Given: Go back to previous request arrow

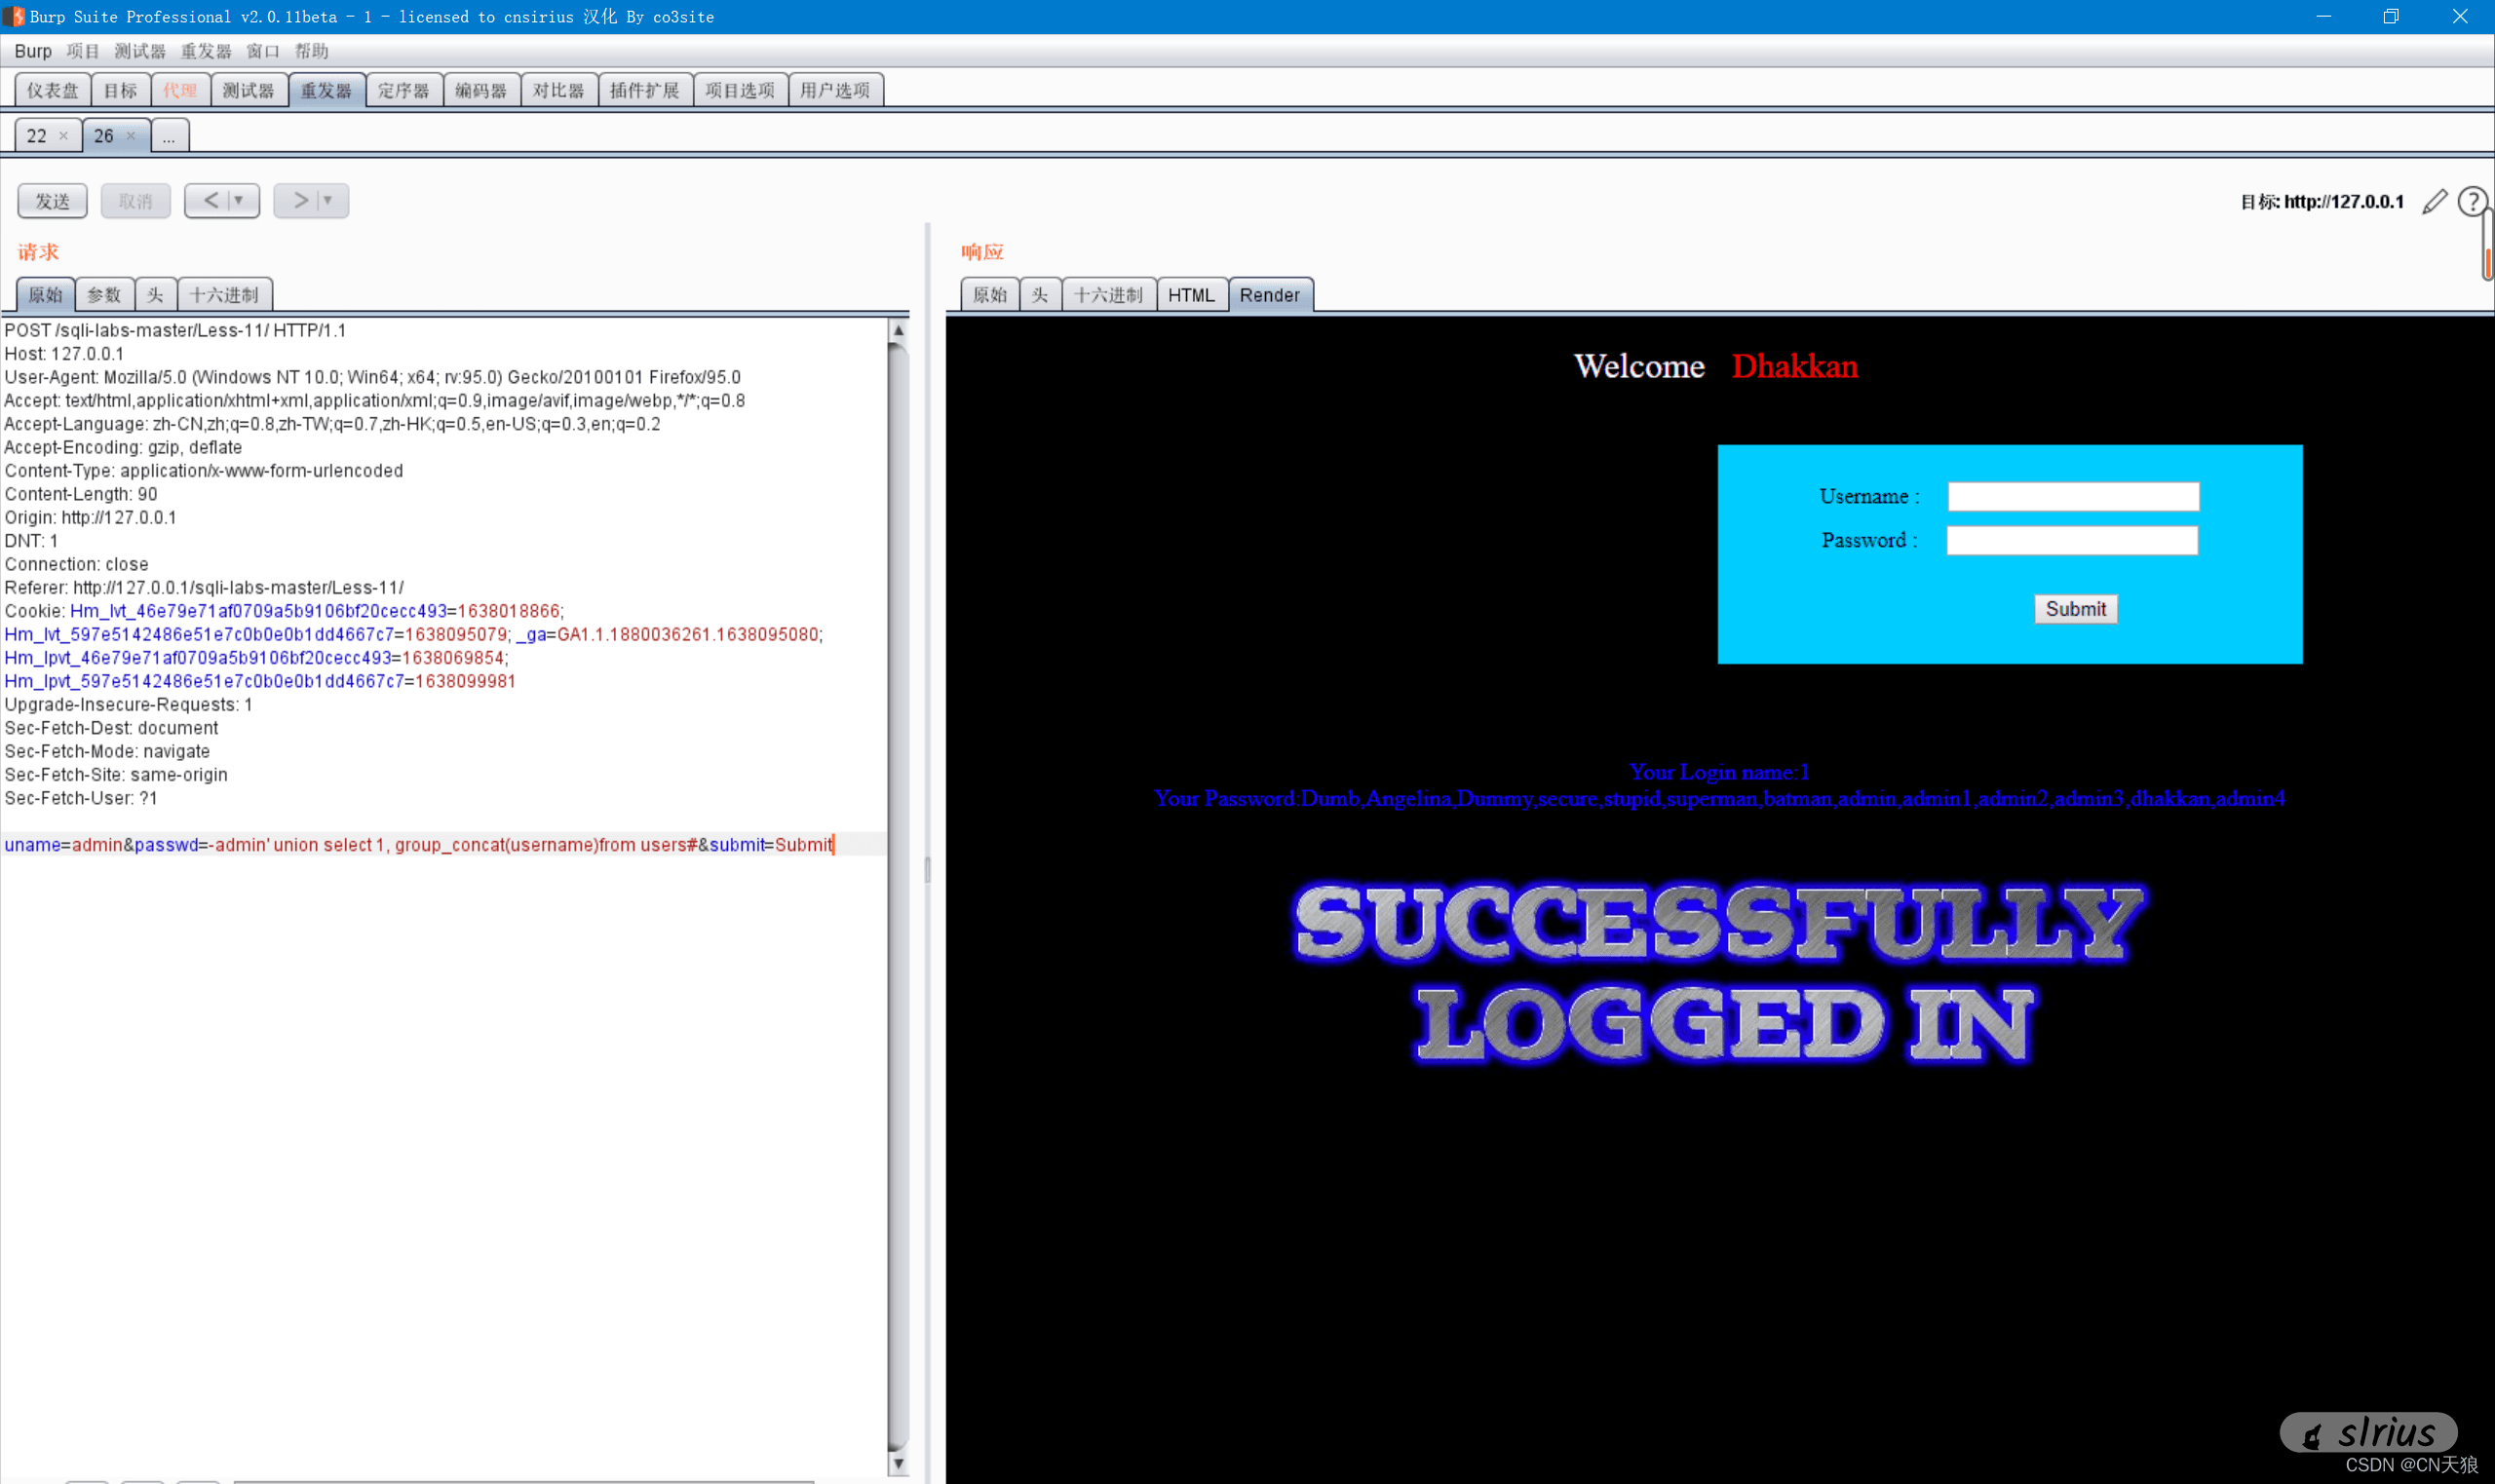Looking at the screenshot, I should (211, 201).
